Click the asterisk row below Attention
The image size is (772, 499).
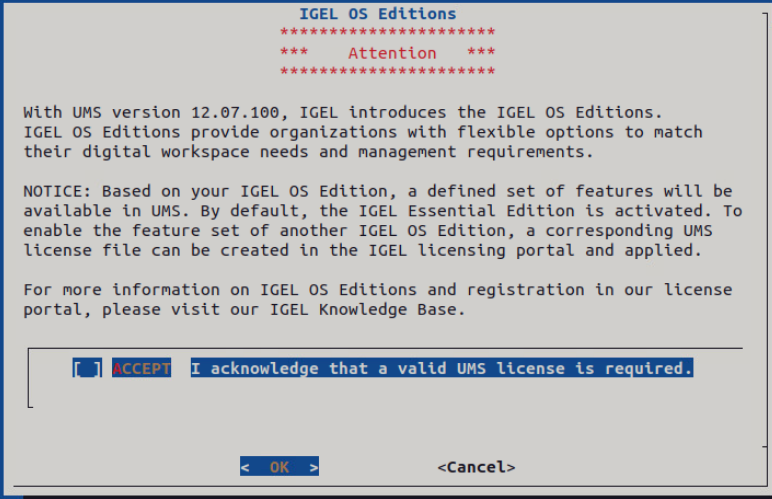pyautogui.click(x=387, y=72)
